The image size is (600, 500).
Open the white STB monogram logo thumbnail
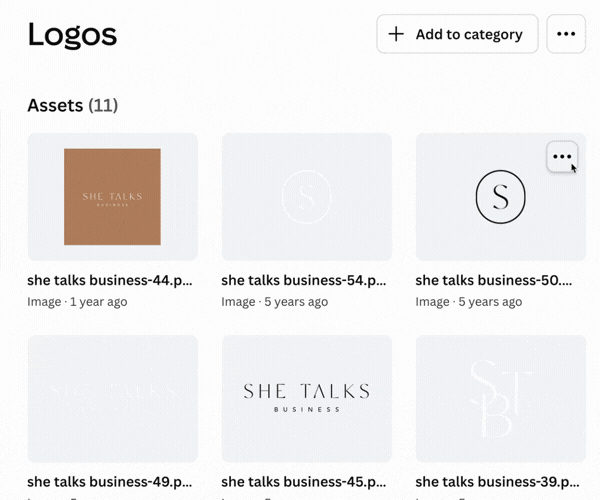click(500, 398)
